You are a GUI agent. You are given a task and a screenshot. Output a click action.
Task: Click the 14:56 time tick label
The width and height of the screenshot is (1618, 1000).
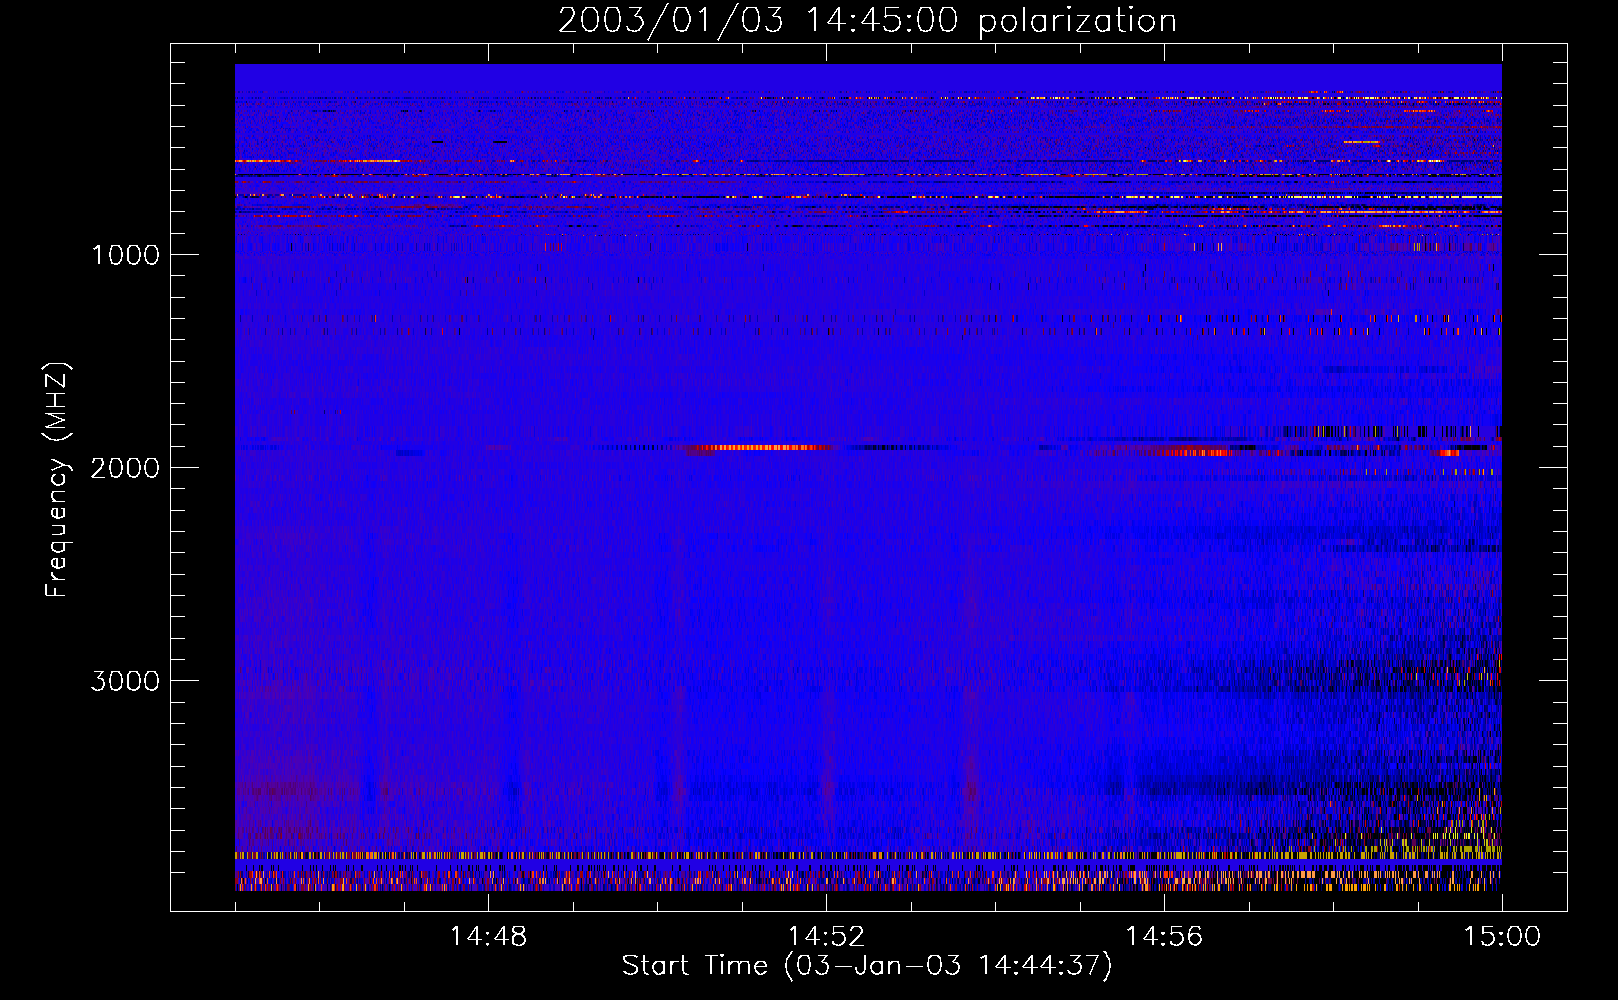[1164, 936]
